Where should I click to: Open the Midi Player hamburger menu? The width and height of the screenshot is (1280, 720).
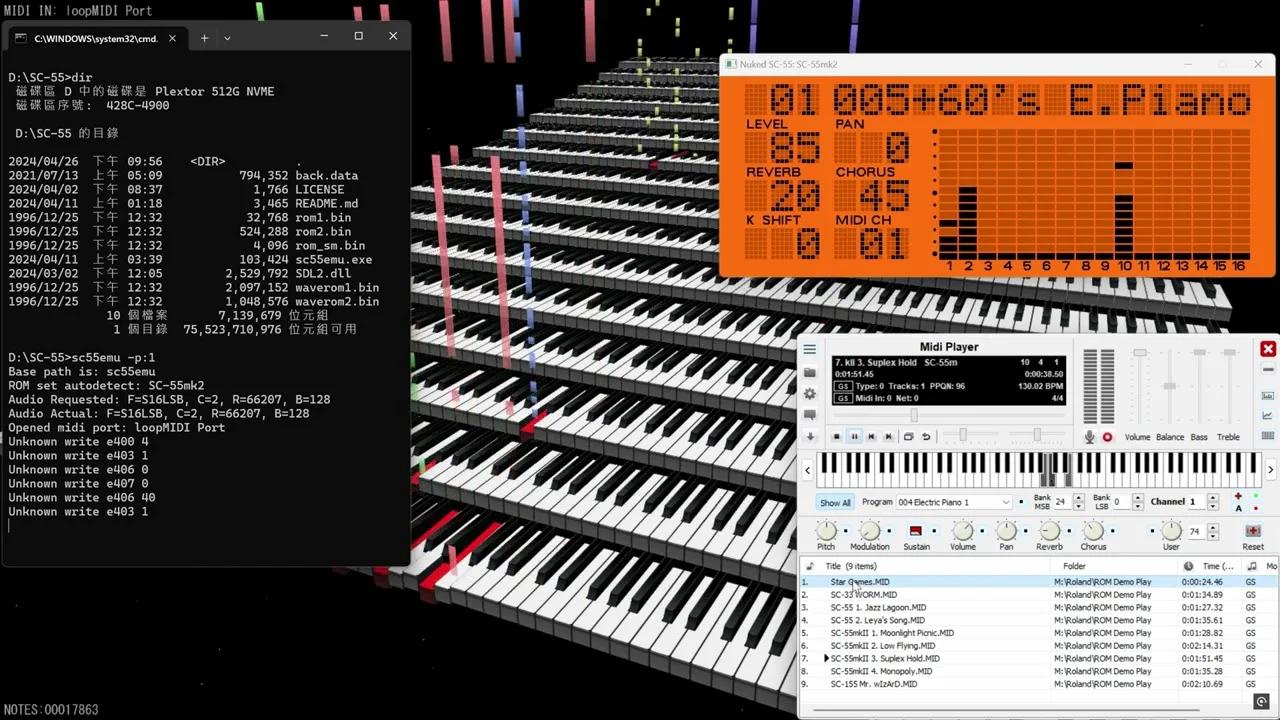(810, 349)
